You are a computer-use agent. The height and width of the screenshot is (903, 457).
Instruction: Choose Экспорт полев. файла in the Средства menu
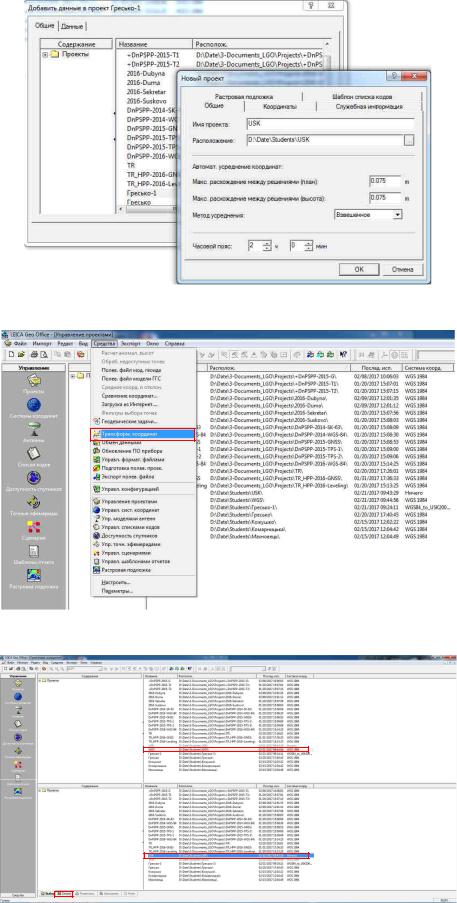point(144,477)
